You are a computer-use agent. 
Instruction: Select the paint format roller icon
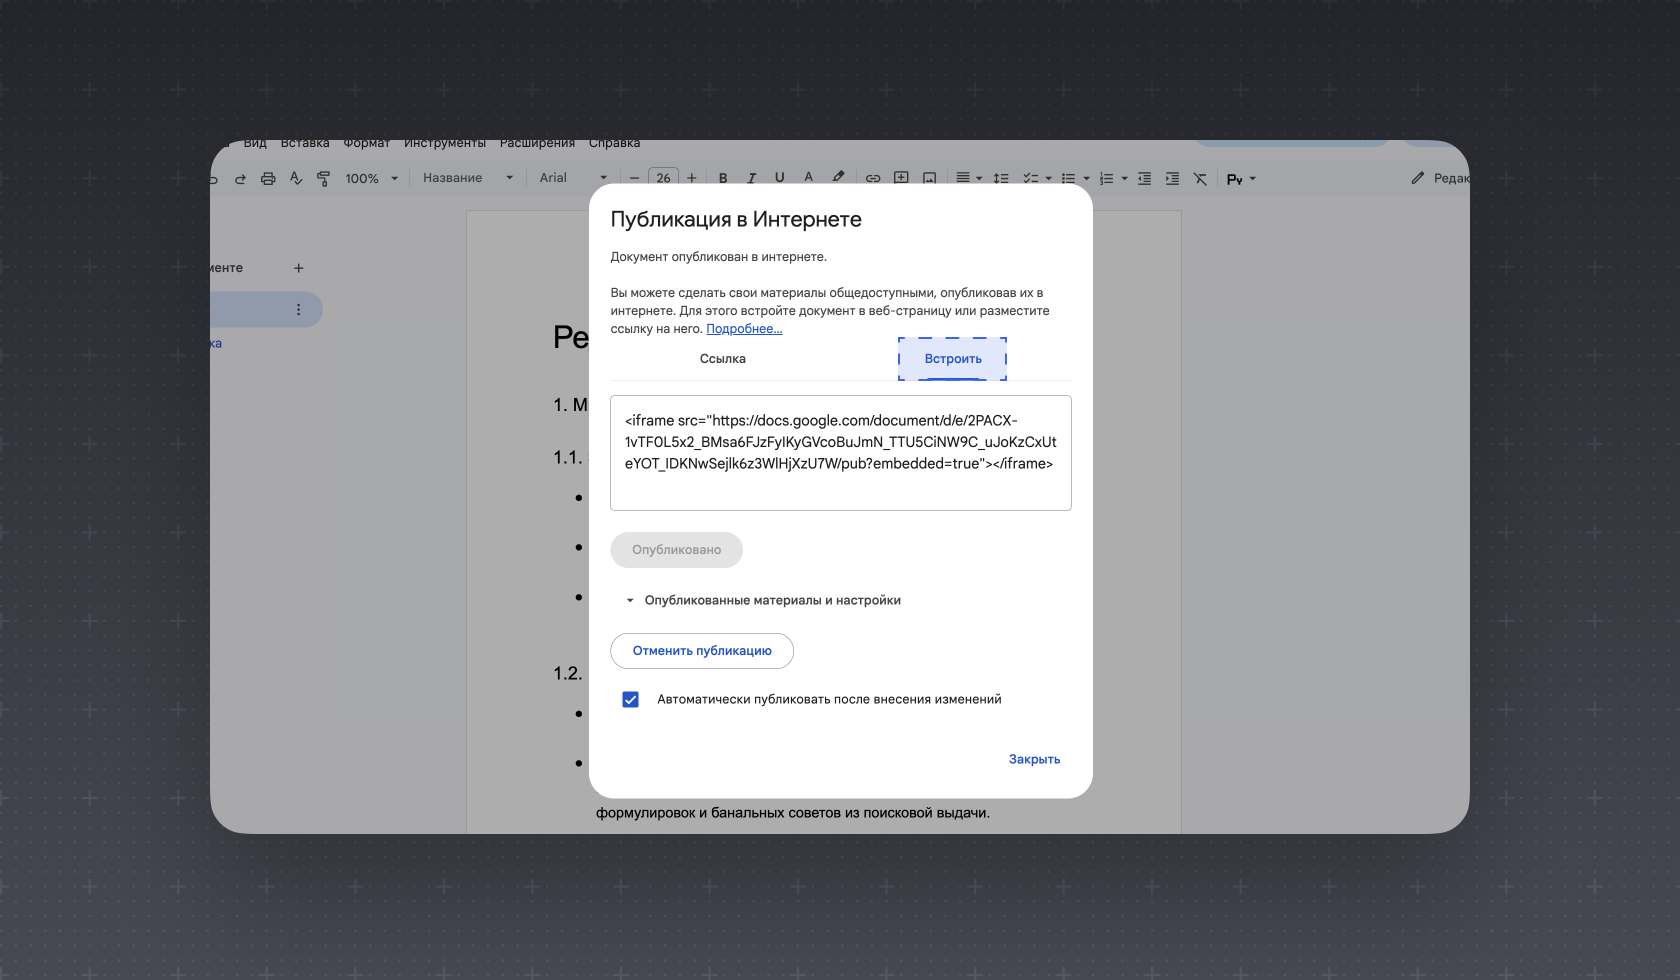click(x=323, y=178)
